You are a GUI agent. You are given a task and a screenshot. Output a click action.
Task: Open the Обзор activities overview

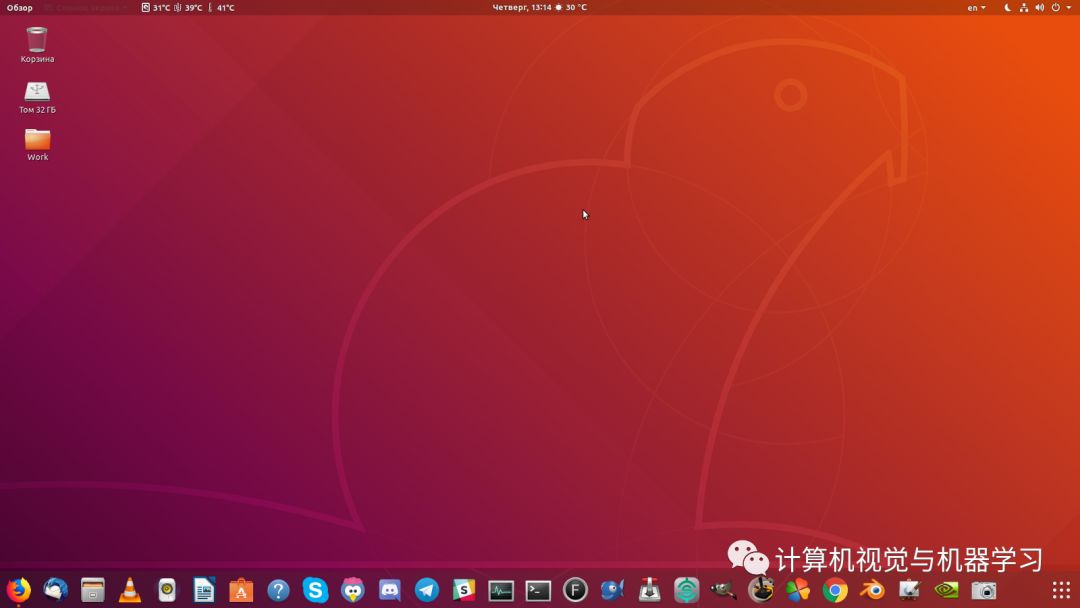point(19,8)
